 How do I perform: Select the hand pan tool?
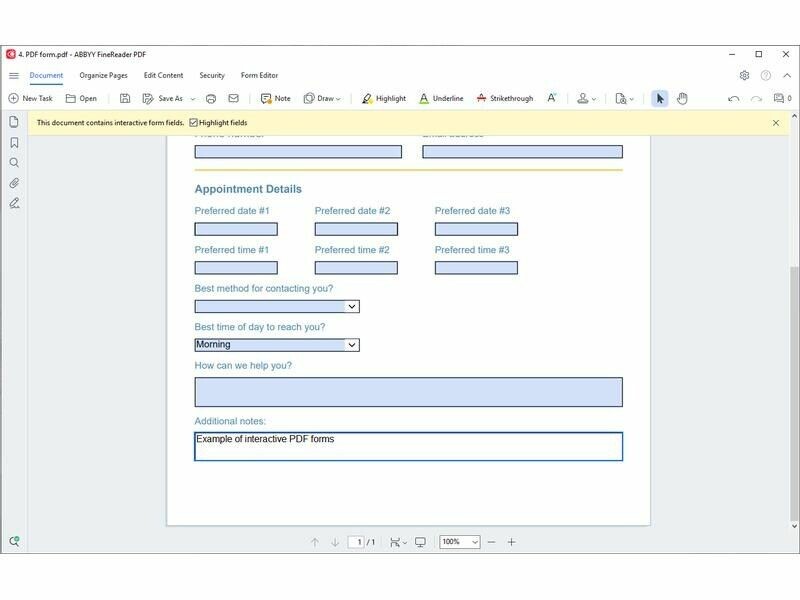click(682, 98)
